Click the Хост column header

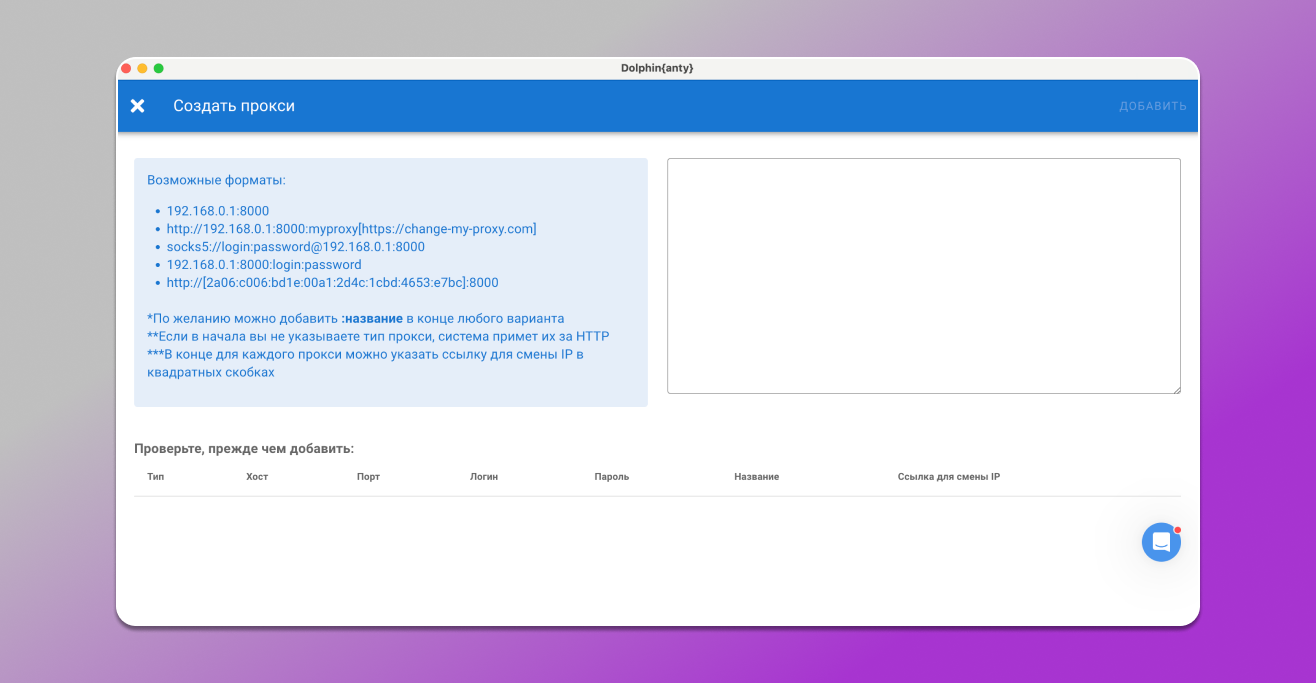pyautogui.click(x=257, y=477)
